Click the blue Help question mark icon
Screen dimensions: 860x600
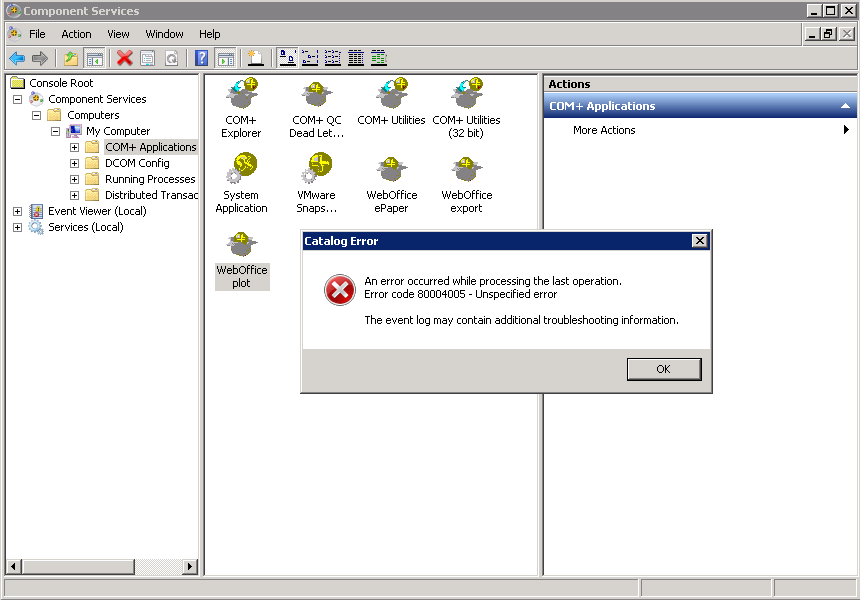[x=201, y=58]
